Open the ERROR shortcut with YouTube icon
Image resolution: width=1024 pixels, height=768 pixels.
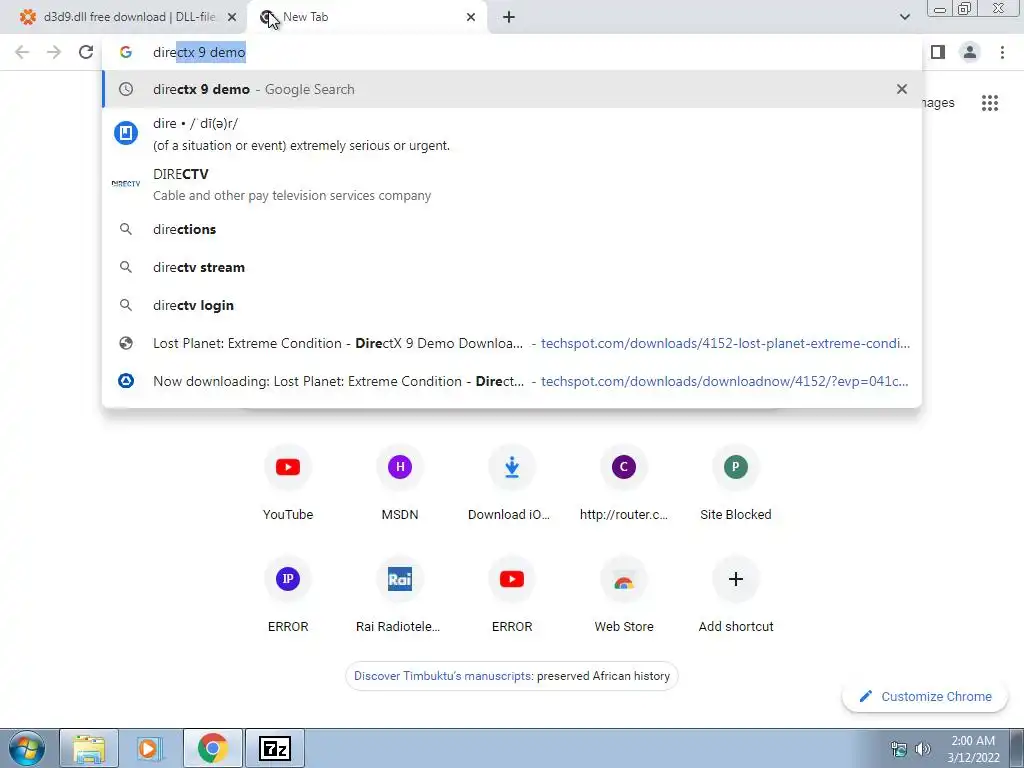point(511,594)
